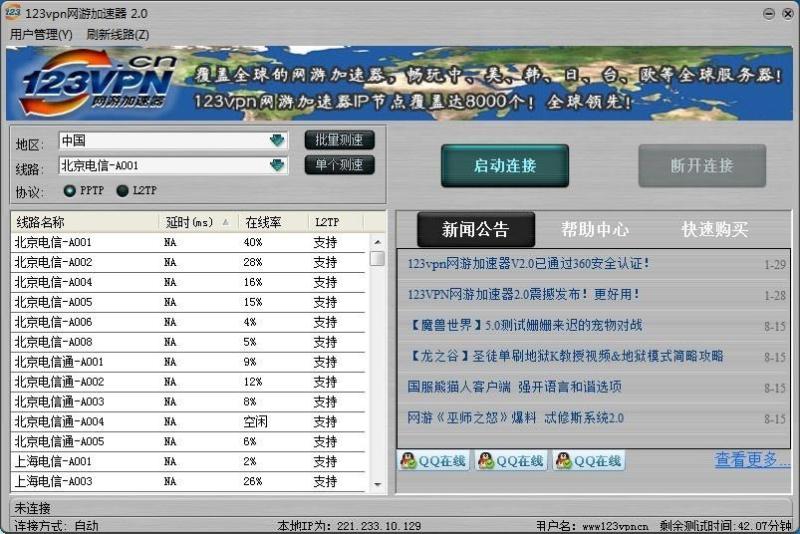This screenshot has height=534, width=800.
Task: Click the route list scroll up arrow
Action: 377,242
